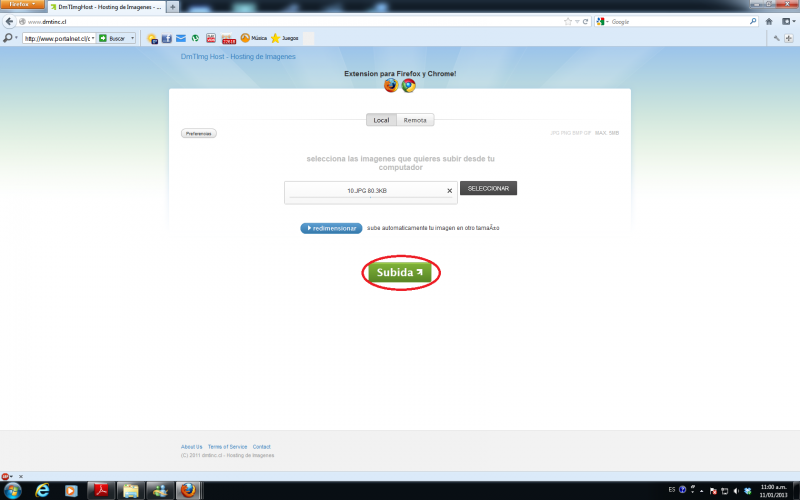Launch Internet Explorer from the taskbar
This screenshot has height=500, width=800.
pyautogui.click(x=42, y=491)
